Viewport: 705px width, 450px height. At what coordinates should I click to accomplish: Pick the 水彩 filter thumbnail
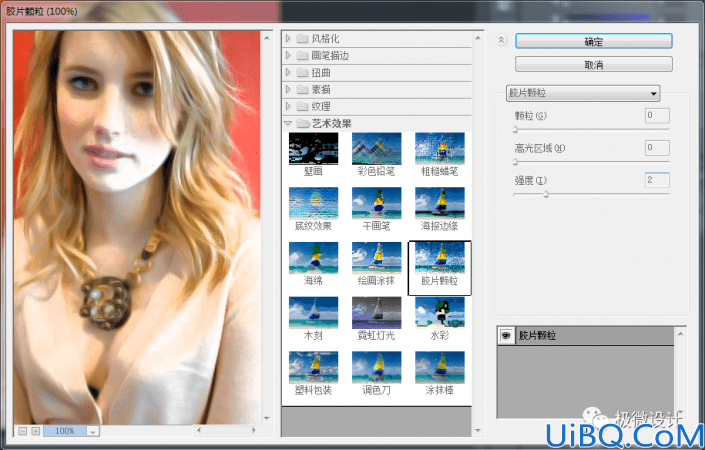pyautogui.click(x=439, y=313)
